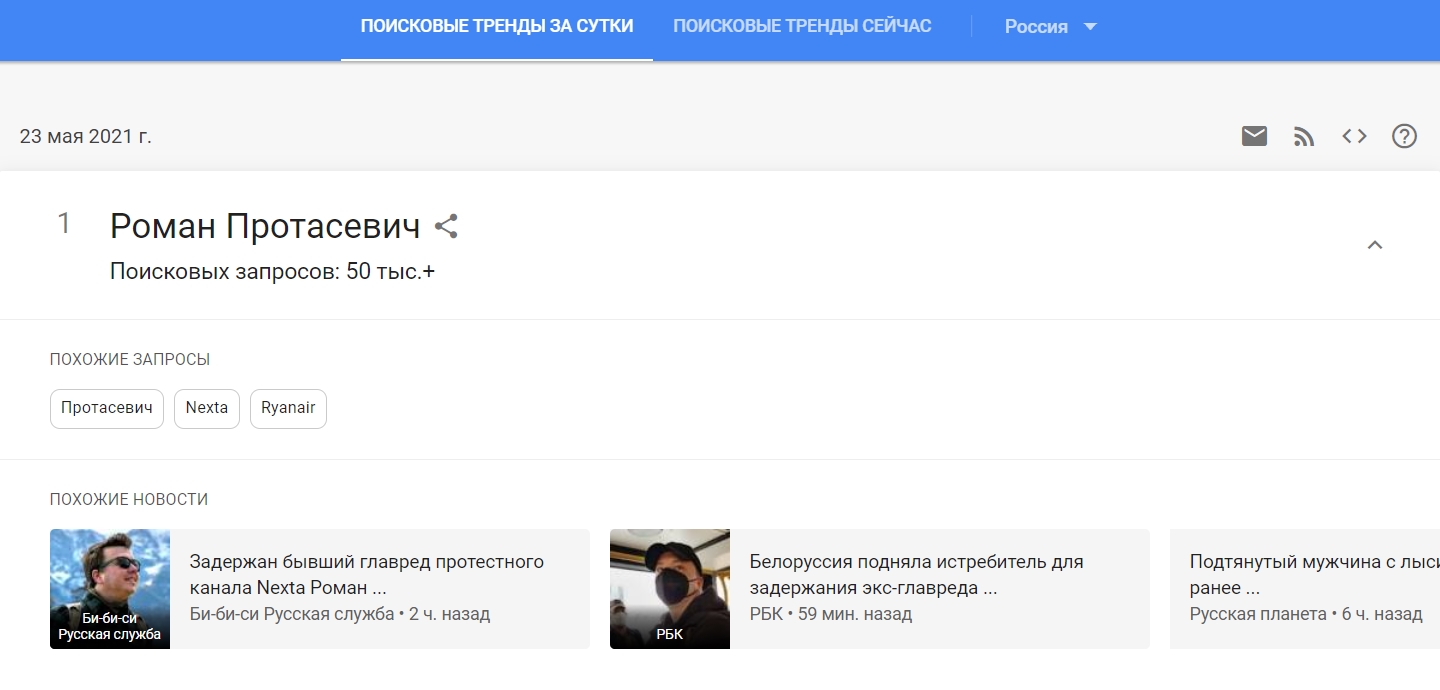Share the Роман Протасевич trend

coord(446,226)
